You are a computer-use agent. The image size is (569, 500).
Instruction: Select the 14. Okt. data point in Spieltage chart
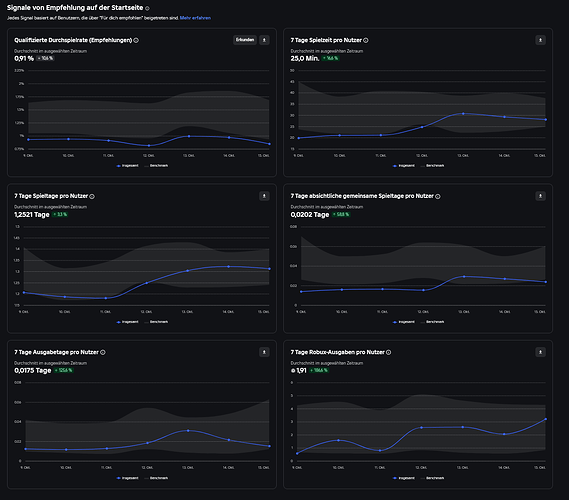(x=228, y=266)
